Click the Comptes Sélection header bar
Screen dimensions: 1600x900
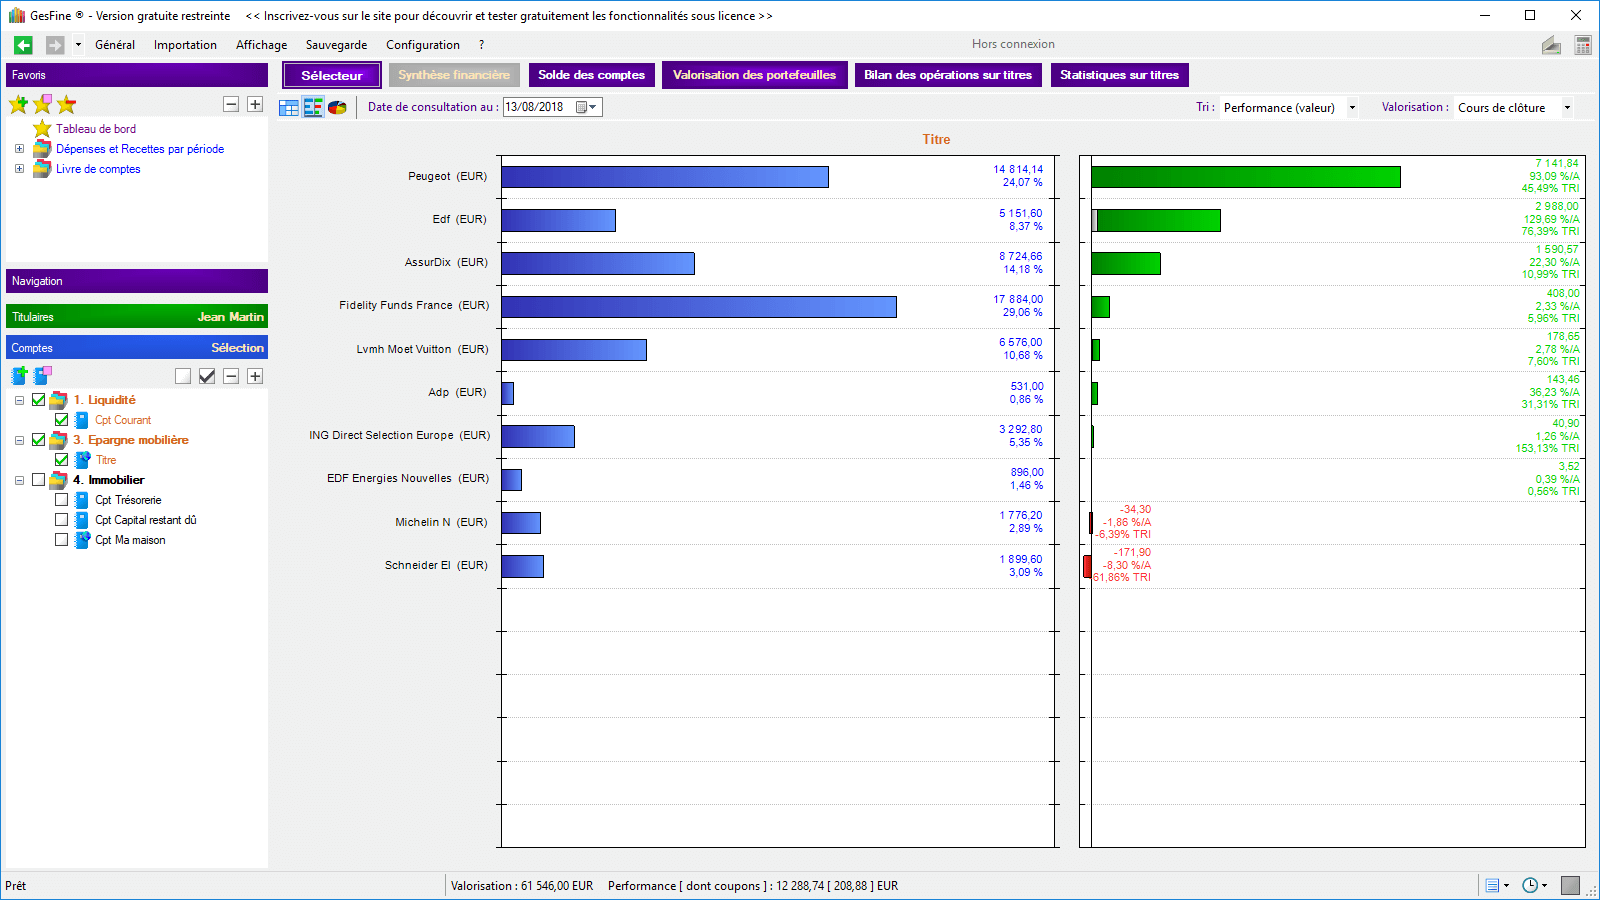click(137, 348)
